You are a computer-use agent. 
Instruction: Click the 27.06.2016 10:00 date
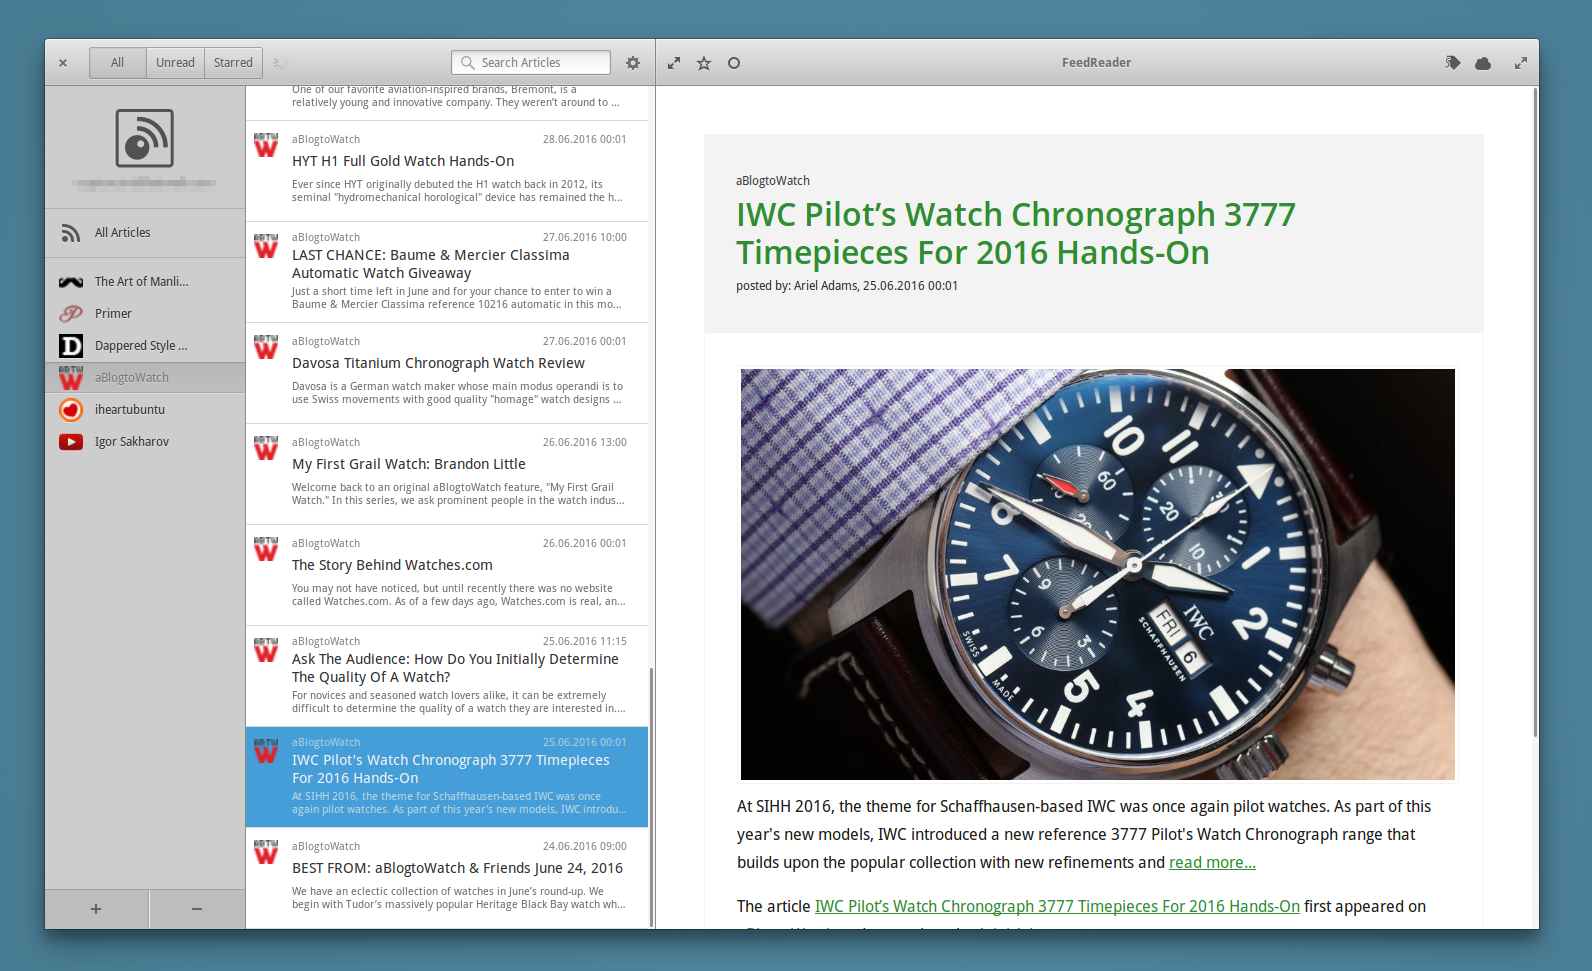(585, 237)
